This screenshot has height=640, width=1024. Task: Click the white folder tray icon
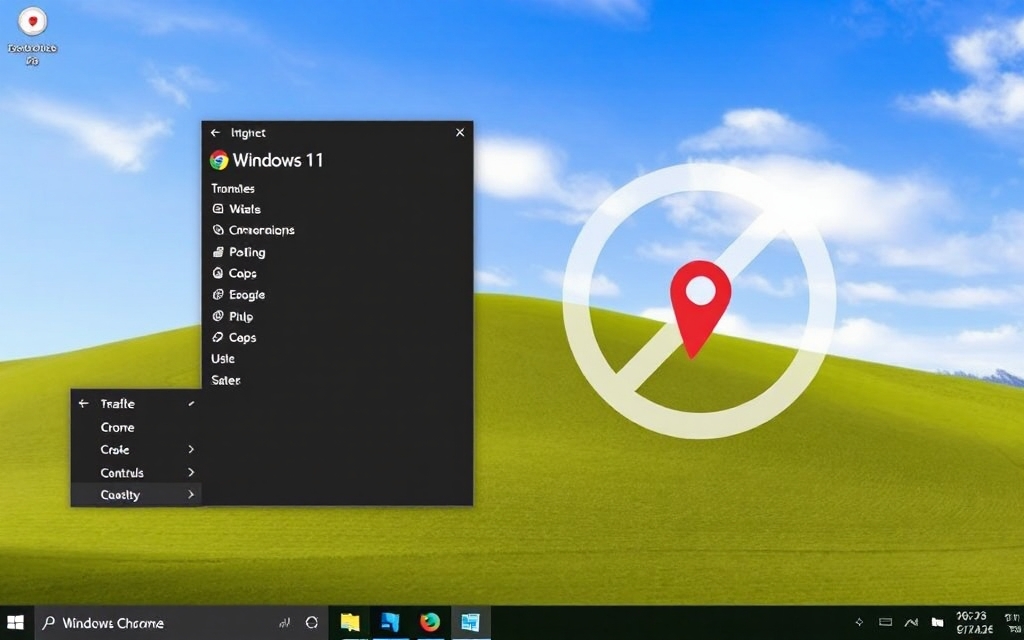[938, 622]
